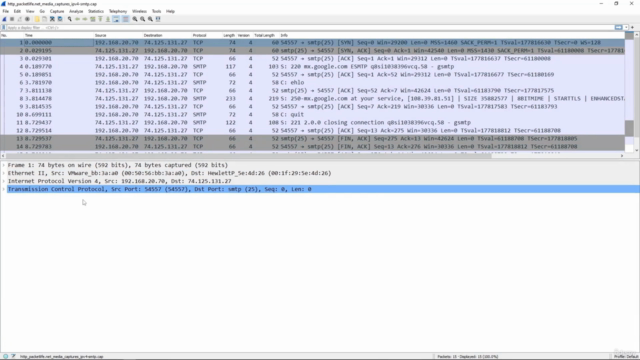Sort packets by the Info column header
Viewport: 640px width, 360px height.
(451, 36)
